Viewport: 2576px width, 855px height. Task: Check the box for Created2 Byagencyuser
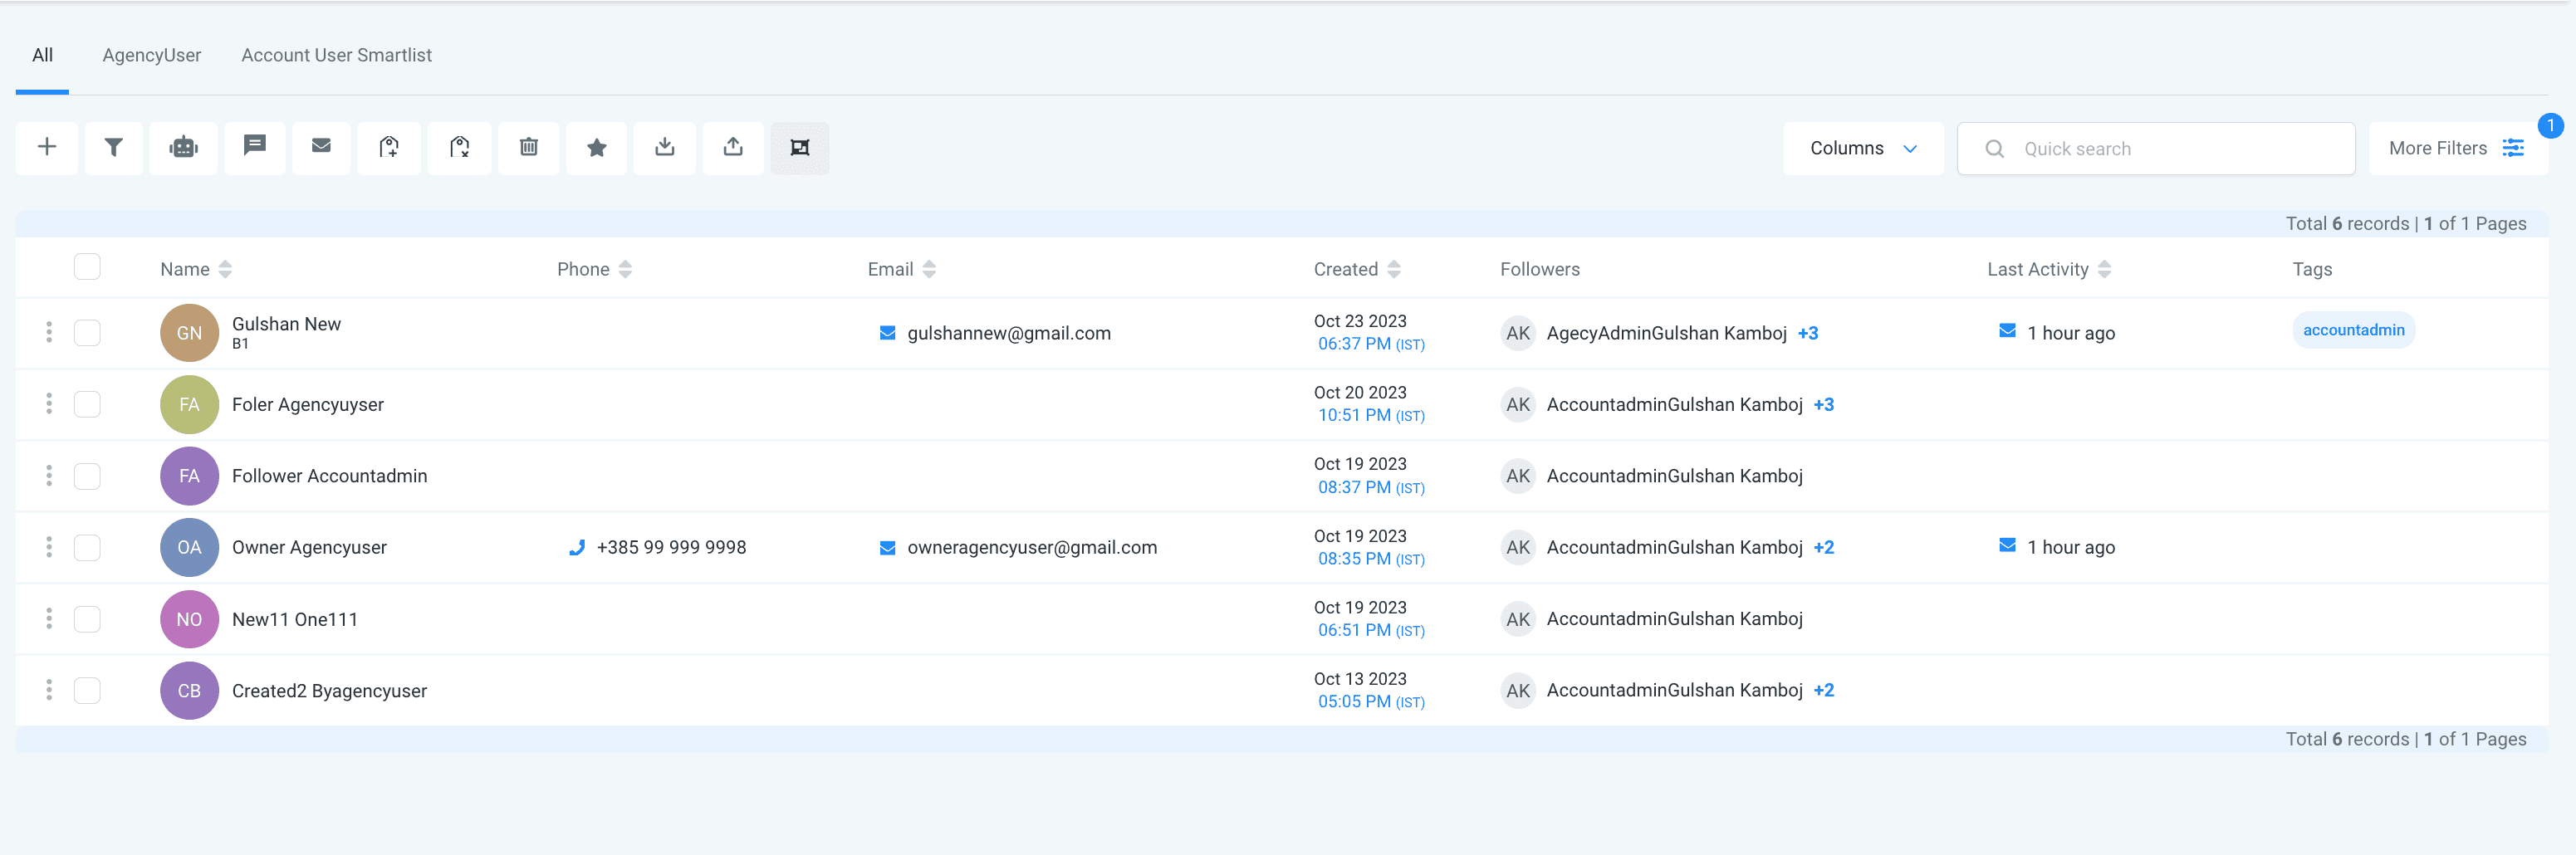(87, 690)
